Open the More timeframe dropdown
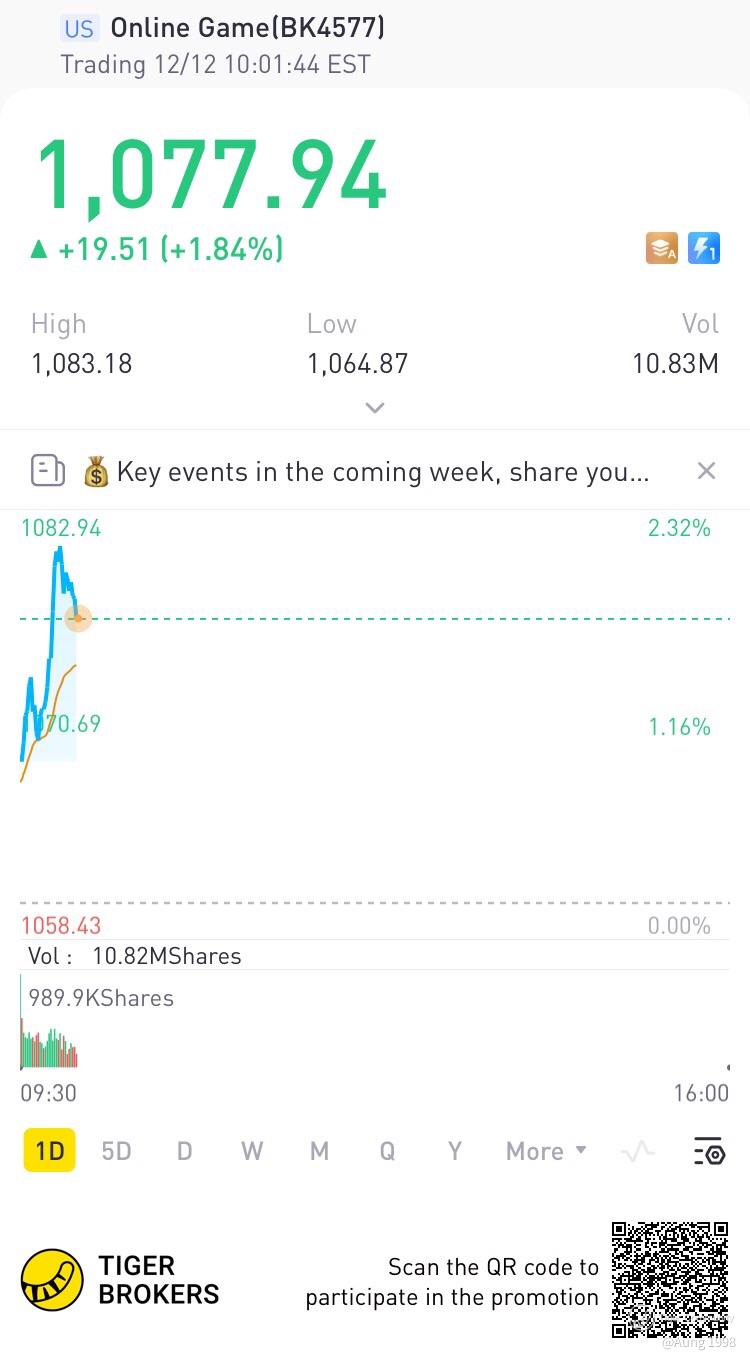The image size is (750, 1360). [x=546, y=1152]
